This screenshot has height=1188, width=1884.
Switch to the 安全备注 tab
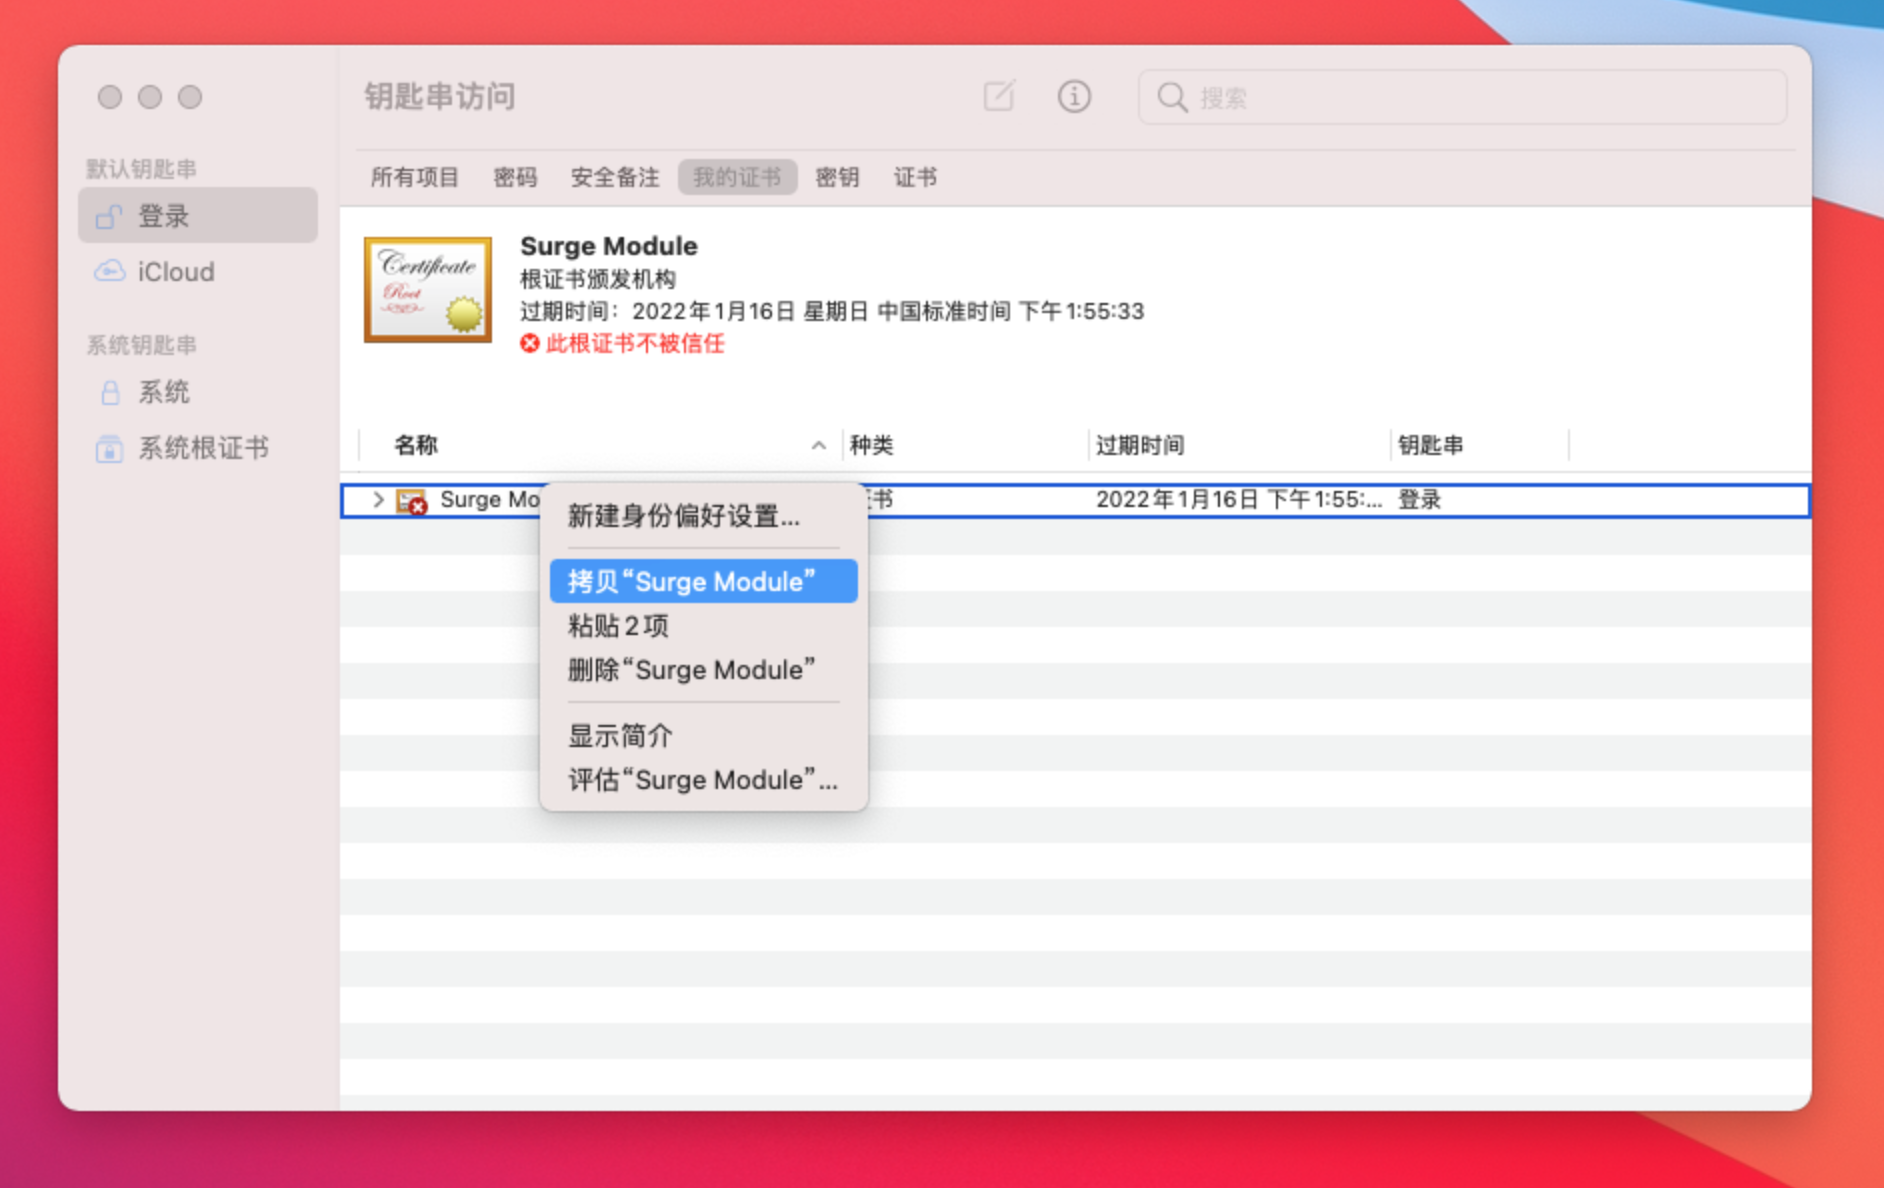pos(614,177)
